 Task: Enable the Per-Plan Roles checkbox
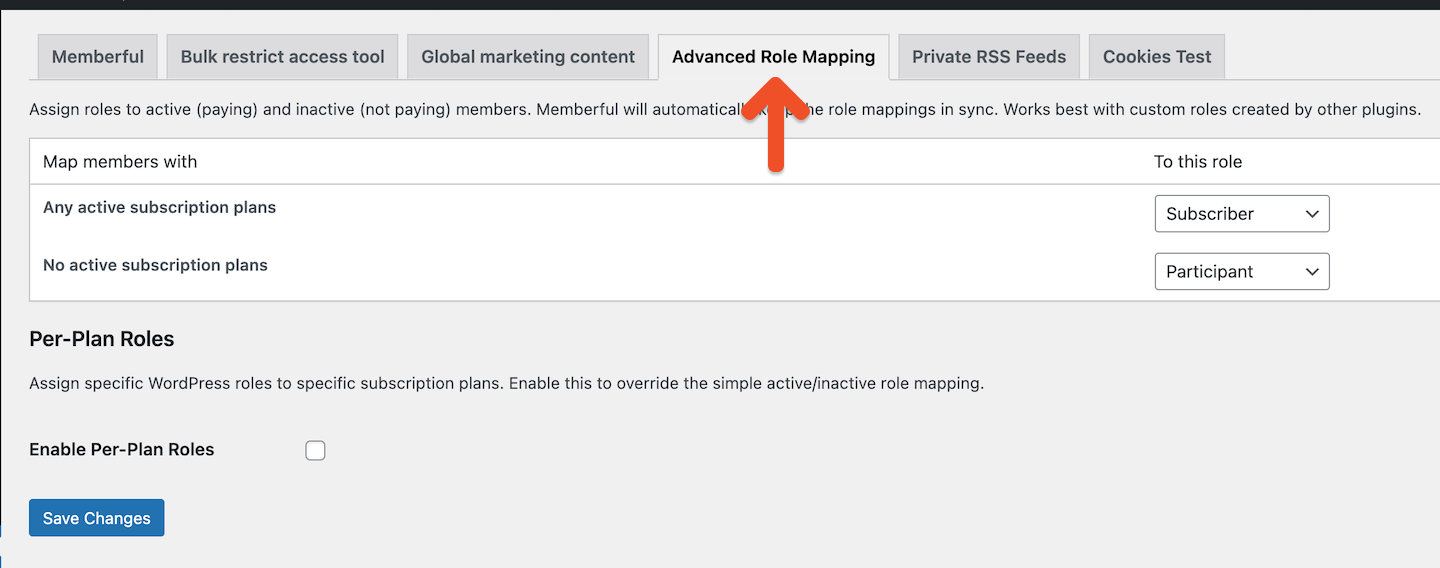[x=315, y=450]
